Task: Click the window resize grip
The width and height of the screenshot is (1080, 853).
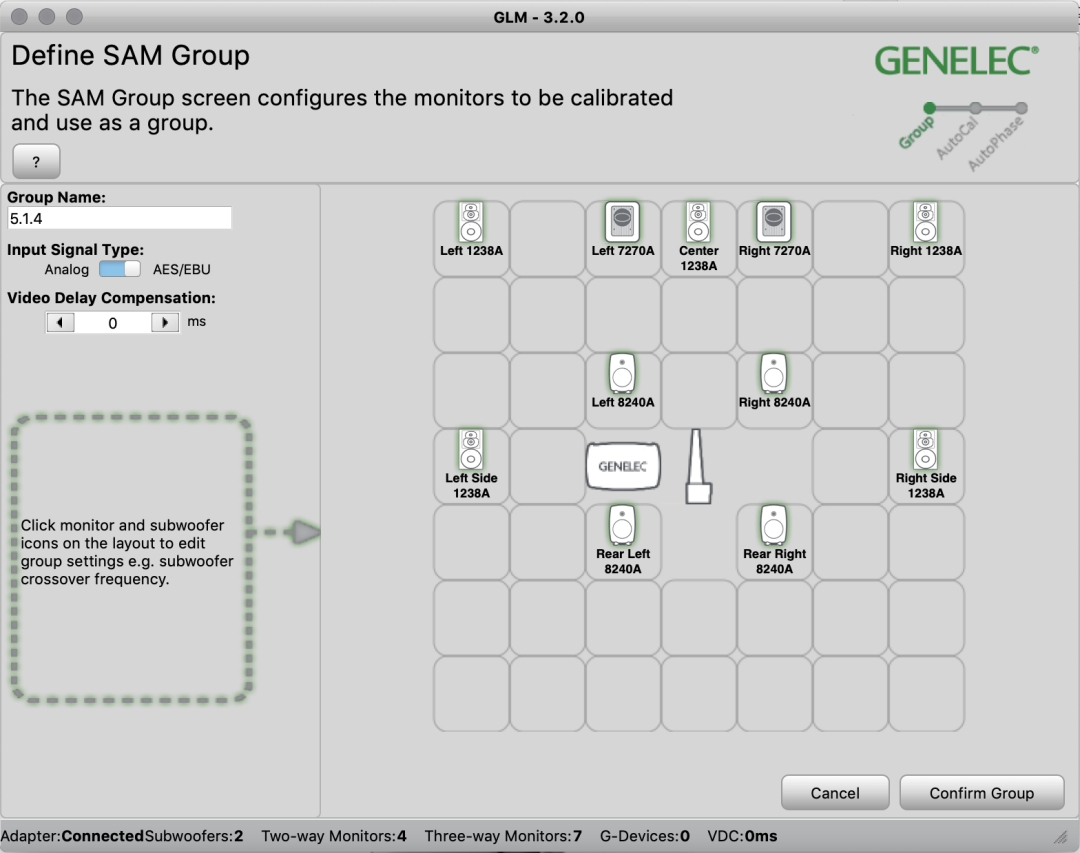Action: click(x=1061, y=837)
